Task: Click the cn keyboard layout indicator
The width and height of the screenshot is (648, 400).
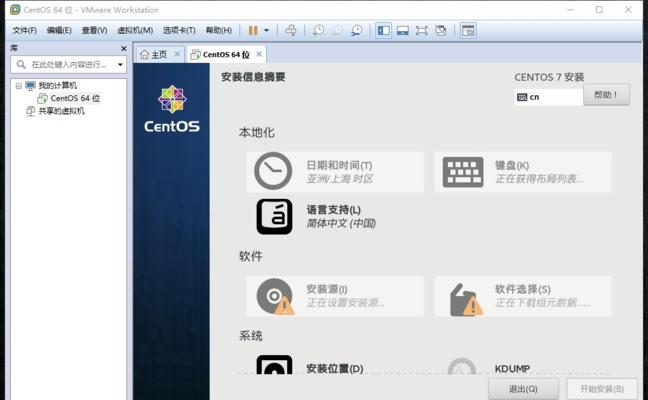Action: pyautogui.click(x=548, y=97)
